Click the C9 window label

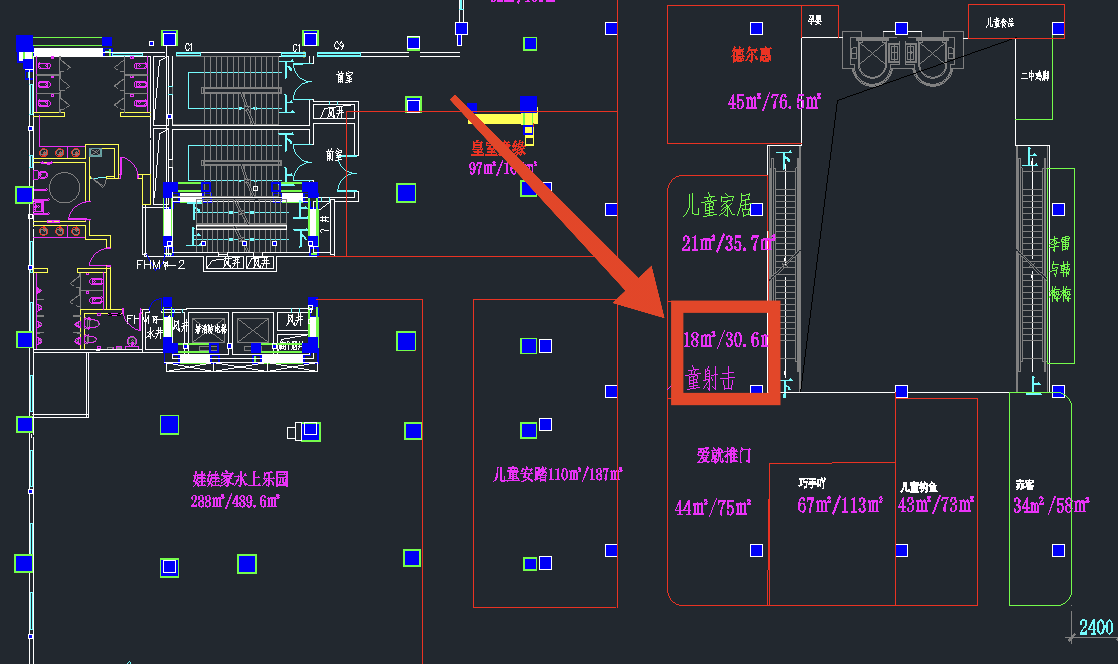coord(339,46)
